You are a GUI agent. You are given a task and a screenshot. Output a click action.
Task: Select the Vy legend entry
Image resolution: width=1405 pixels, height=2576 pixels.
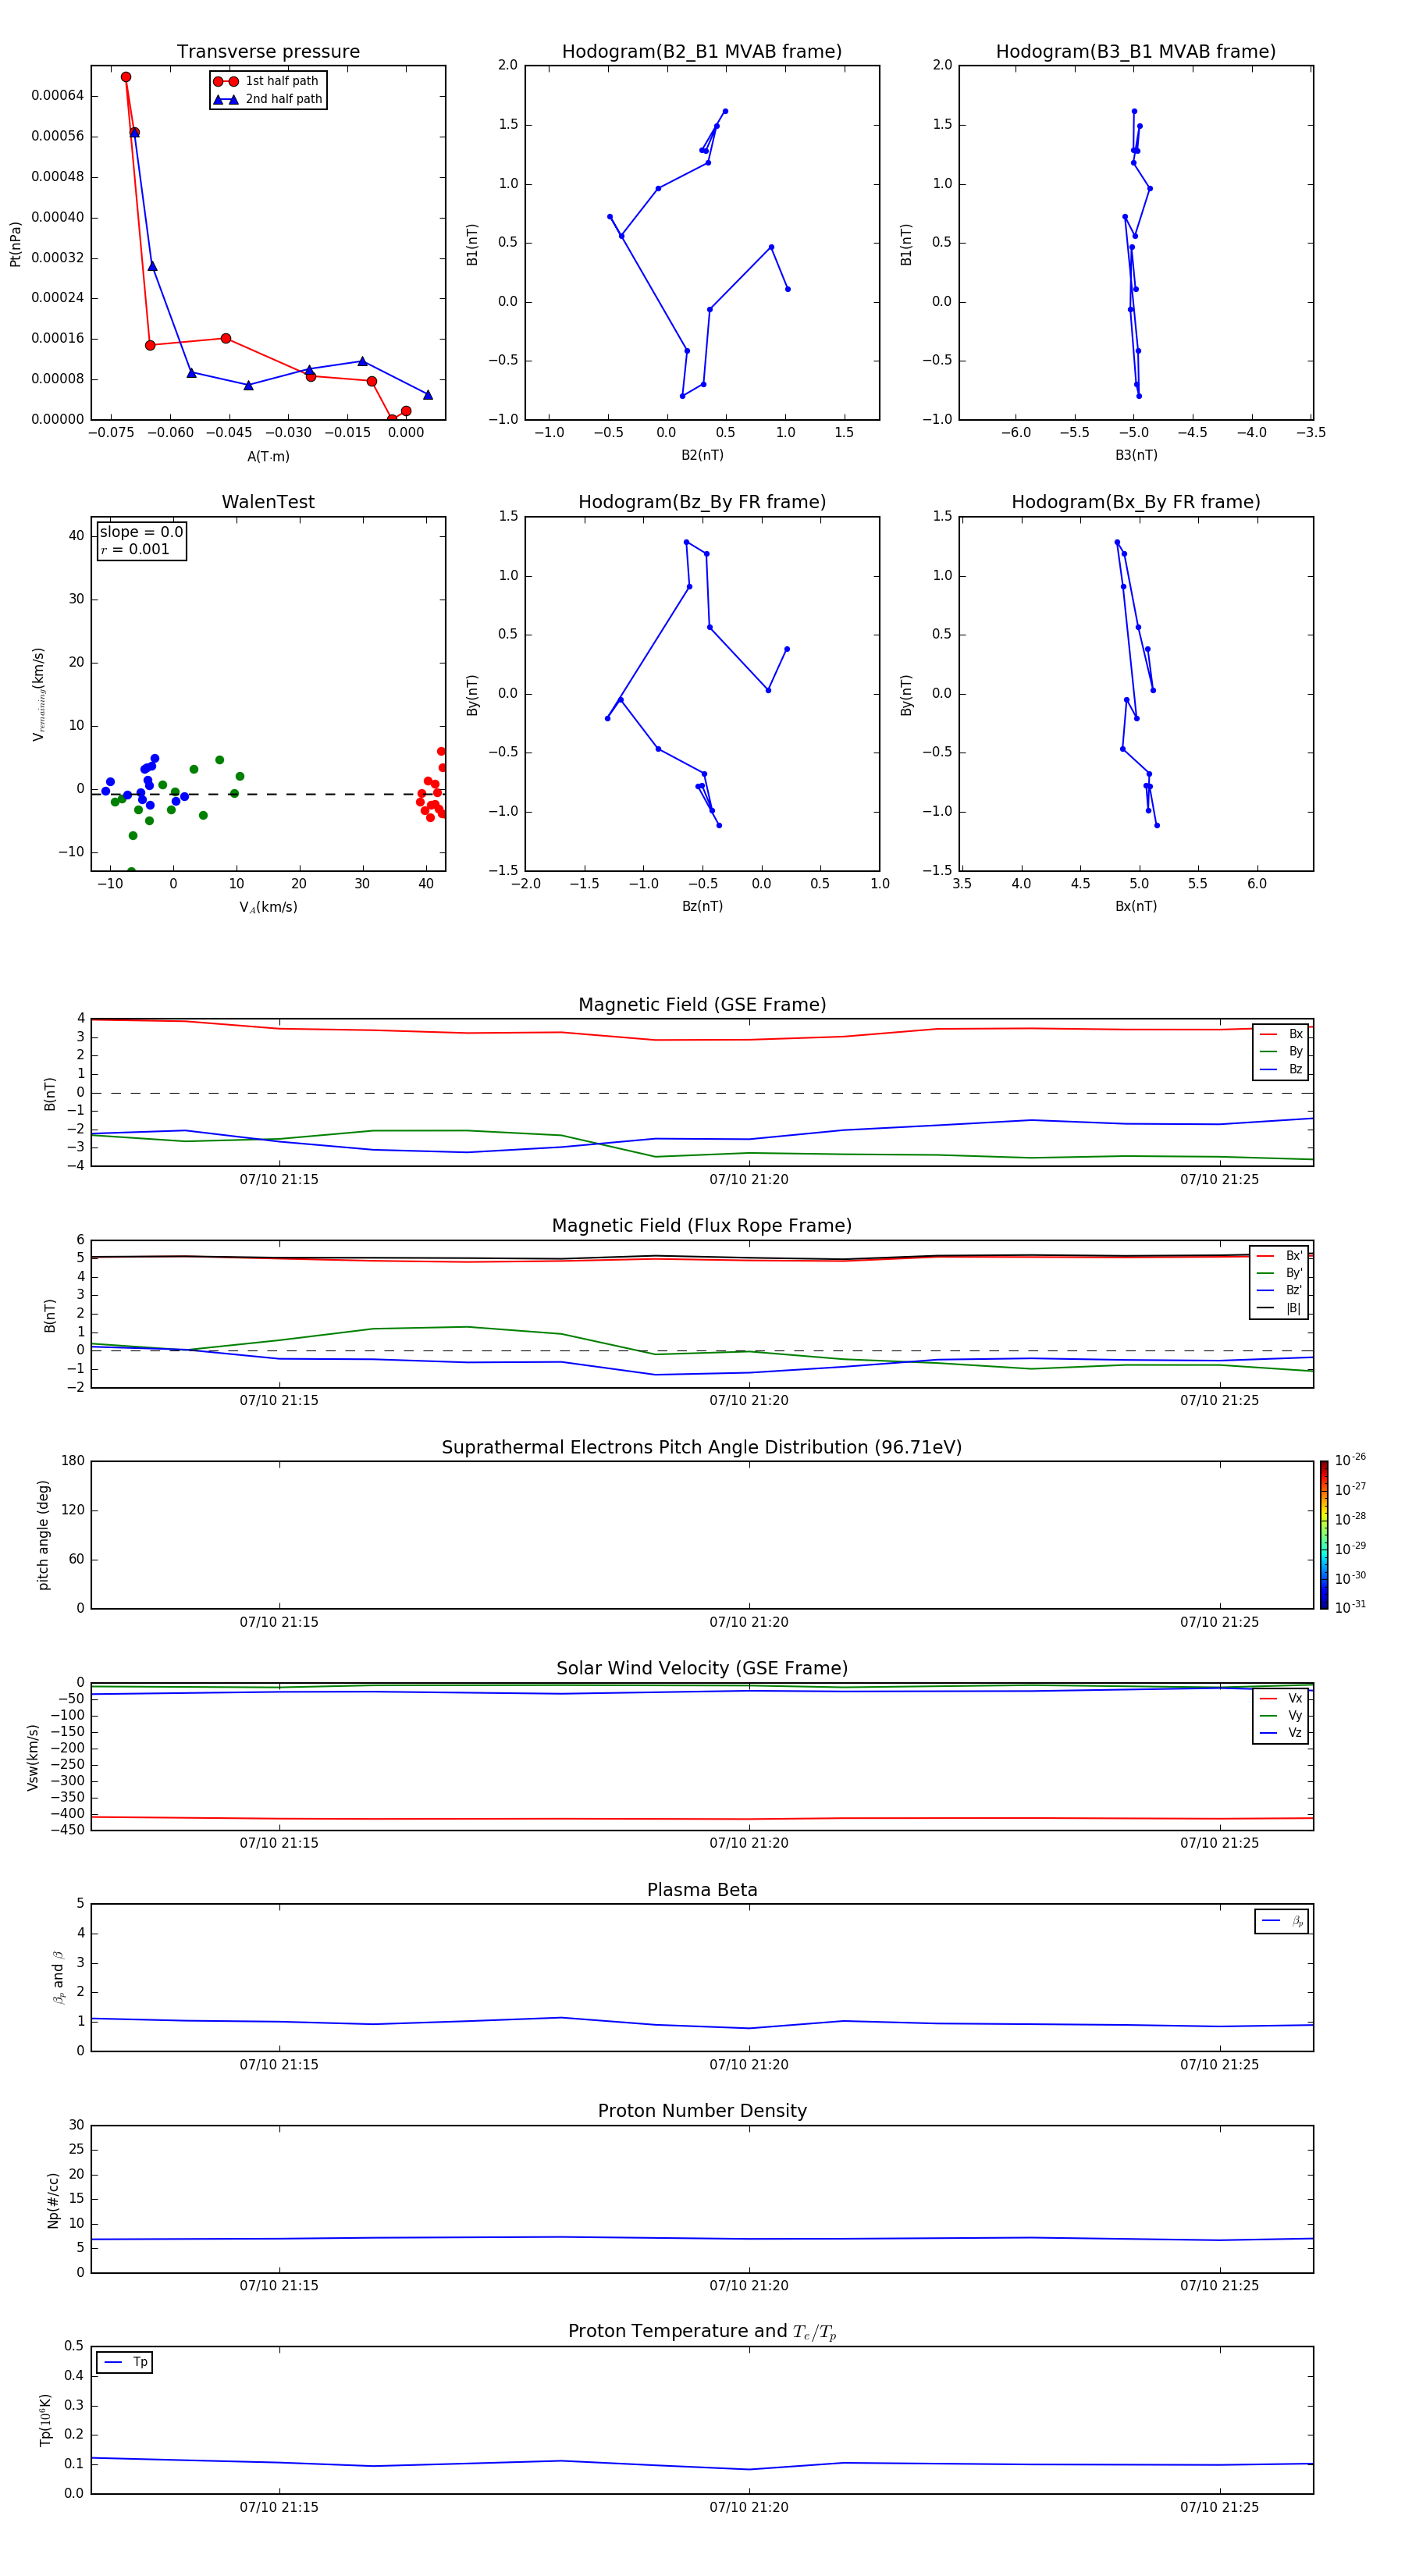1281,1715
